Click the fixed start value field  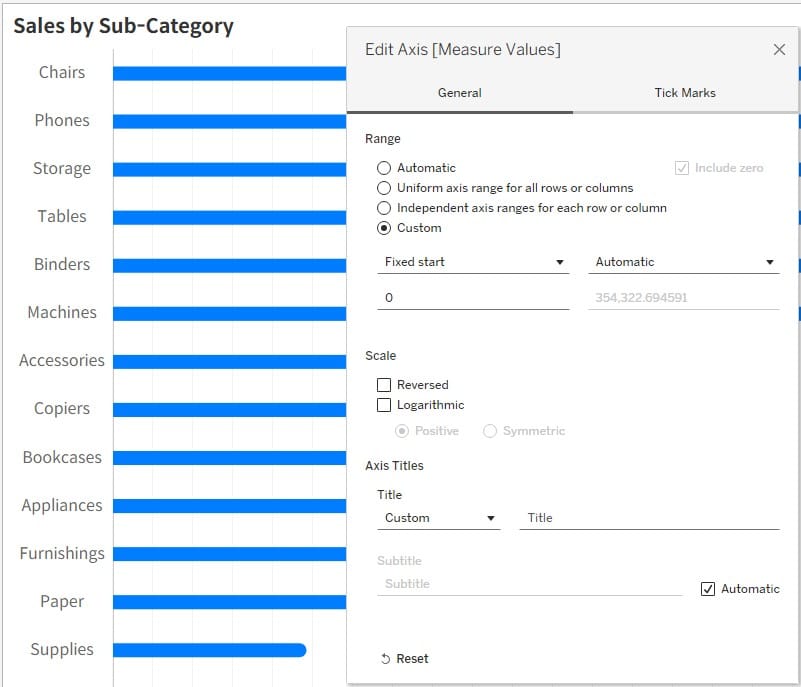(473, 297)
